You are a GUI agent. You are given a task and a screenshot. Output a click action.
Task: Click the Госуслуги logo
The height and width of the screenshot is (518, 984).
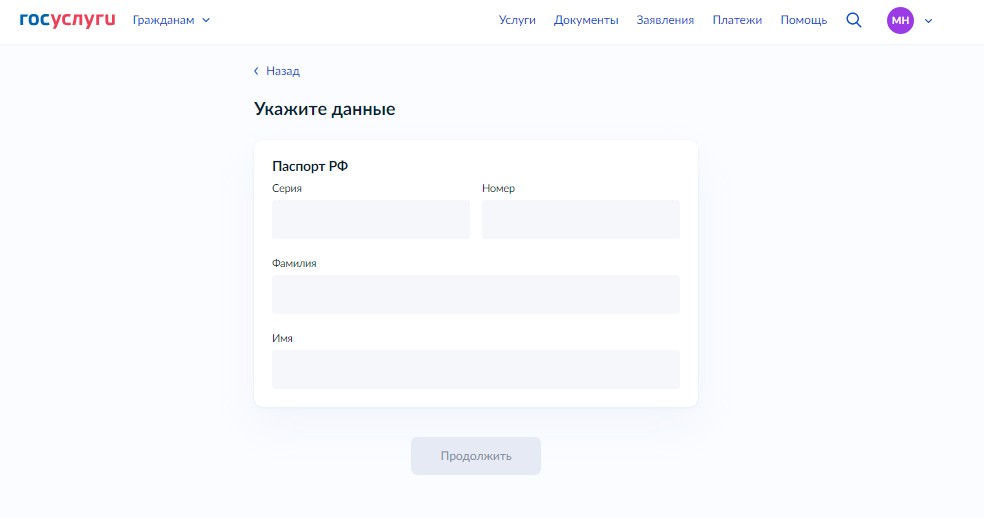point(67,20)
